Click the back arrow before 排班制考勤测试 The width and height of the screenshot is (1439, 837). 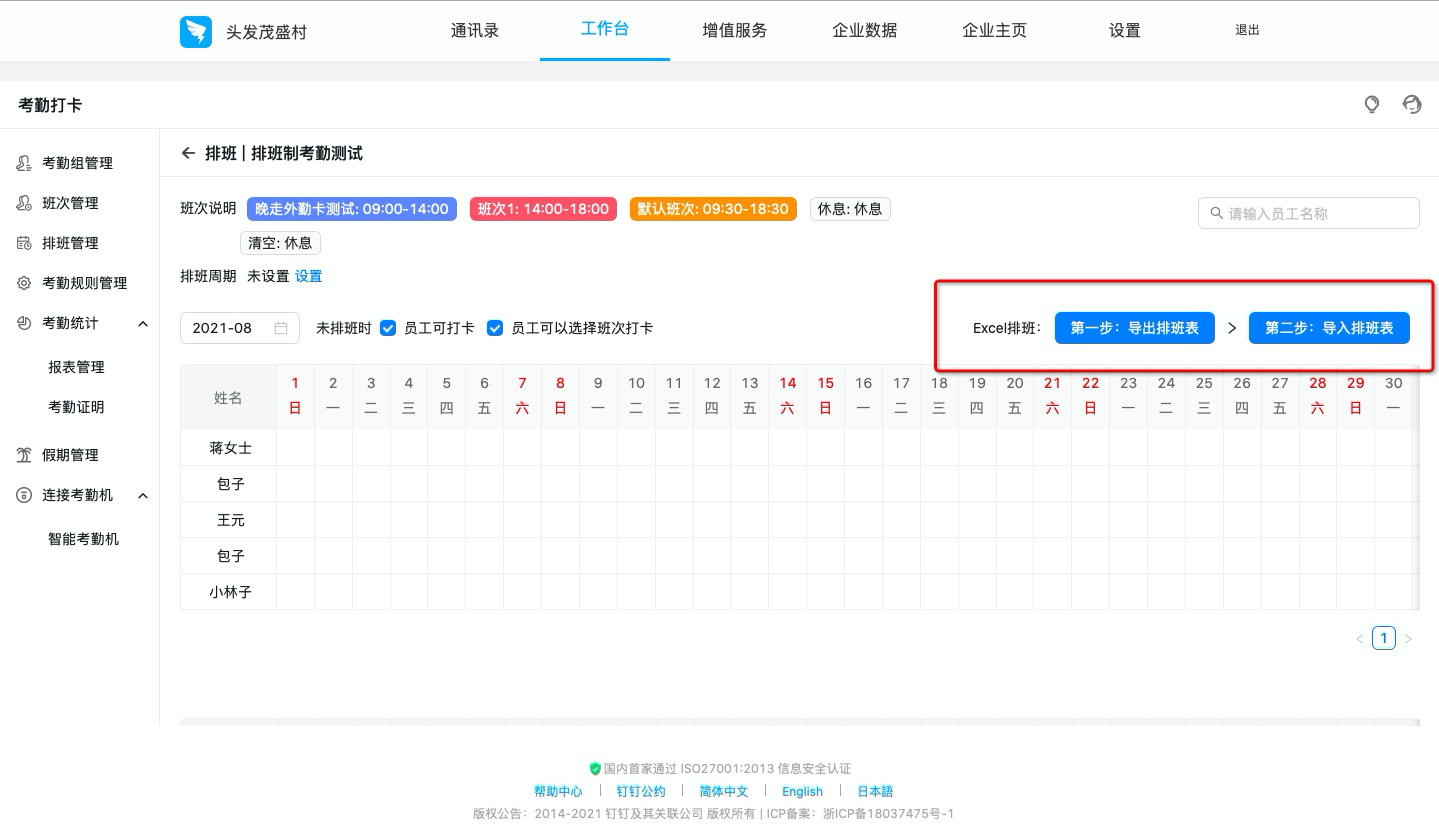[188, 153]
